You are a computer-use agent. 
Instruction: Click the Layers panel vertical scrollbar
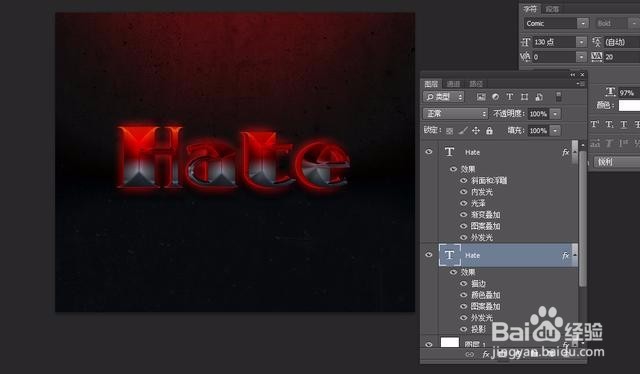(582, 218)
